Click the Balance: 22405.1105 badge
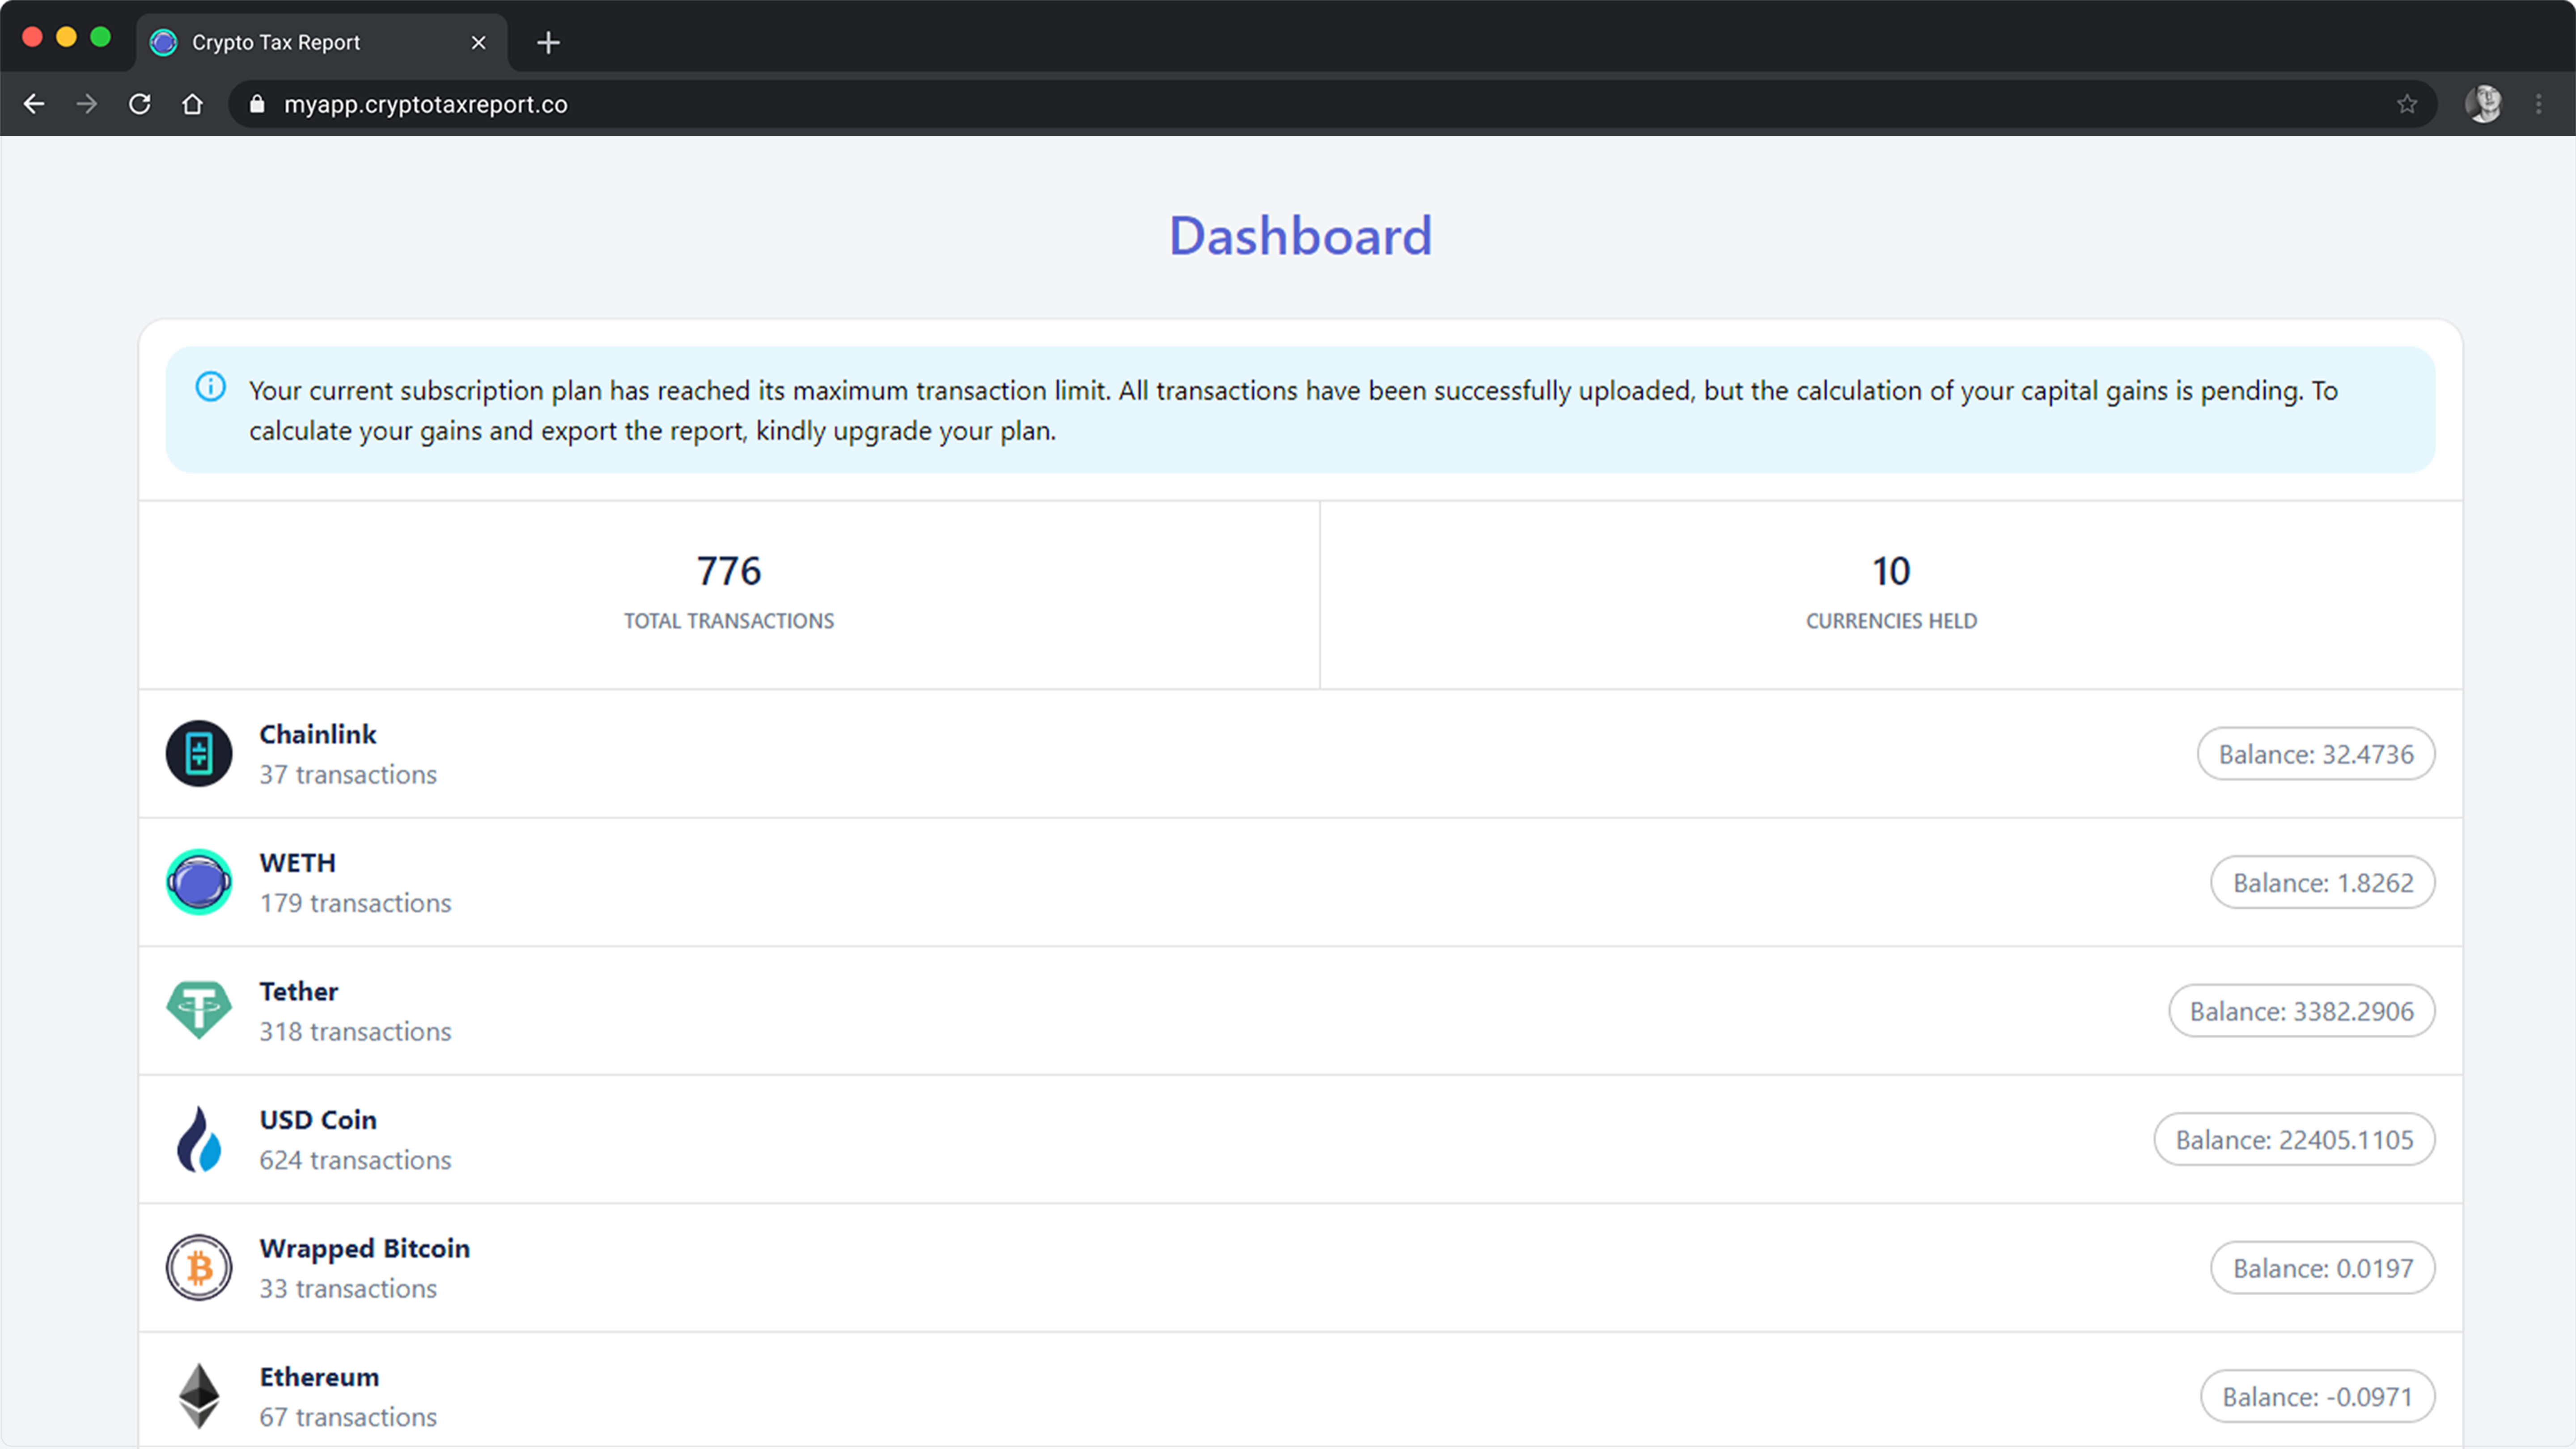This screenshot has width=2576, height=1449. pos(2294,1140)
